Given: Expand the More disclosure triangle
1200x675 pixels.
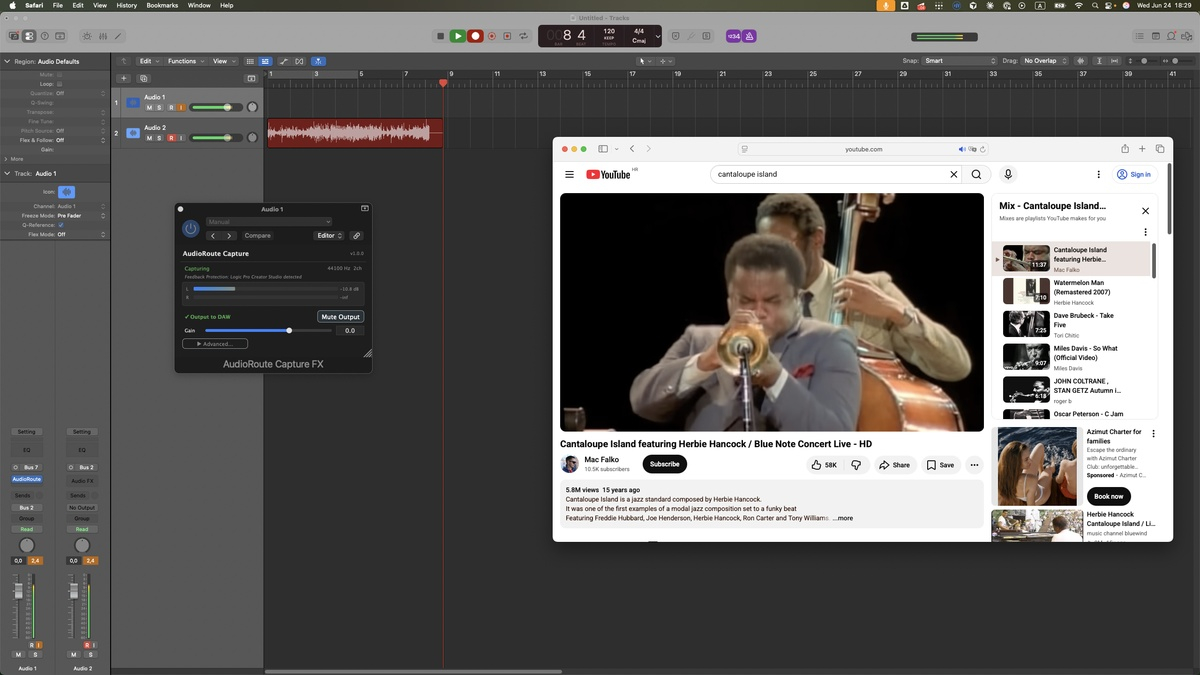Looking at the screenshot, I should click(x=7, y=159).
